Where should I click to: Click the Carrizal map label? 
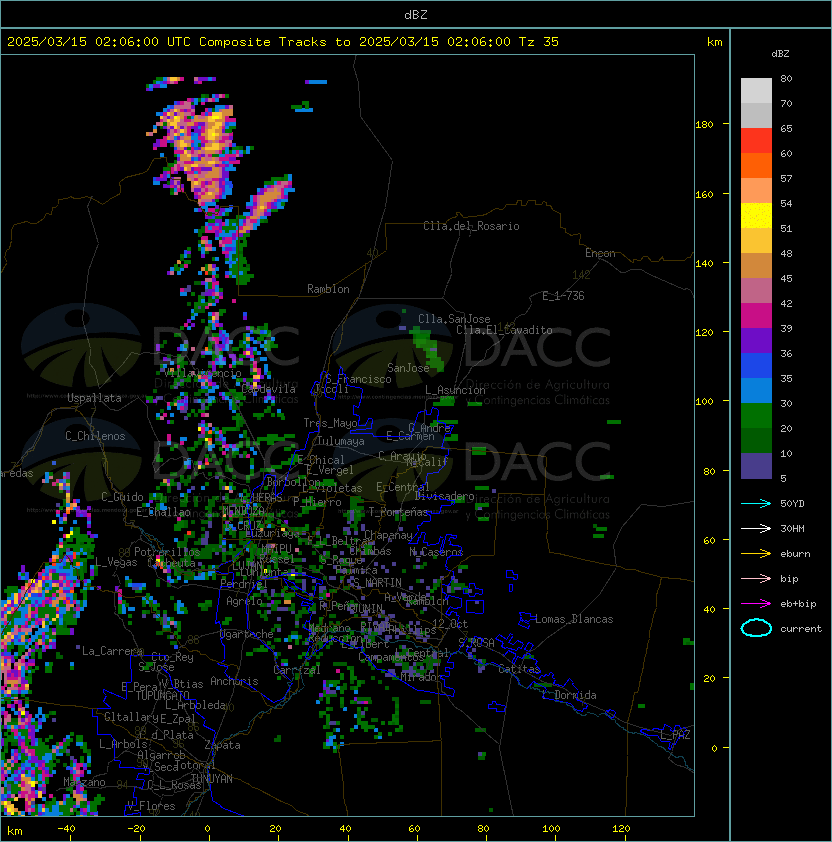(296, 670)
